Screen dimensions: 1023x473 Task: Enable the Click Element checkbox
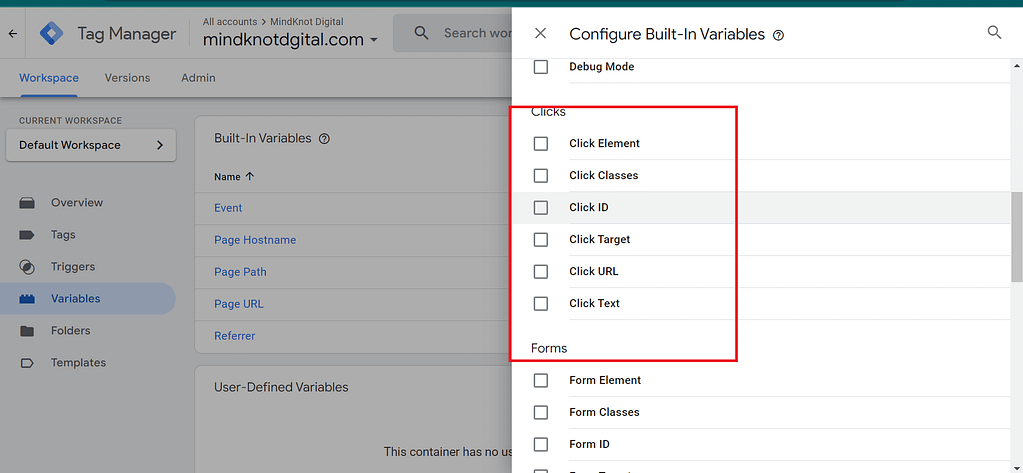click(541, 144)
